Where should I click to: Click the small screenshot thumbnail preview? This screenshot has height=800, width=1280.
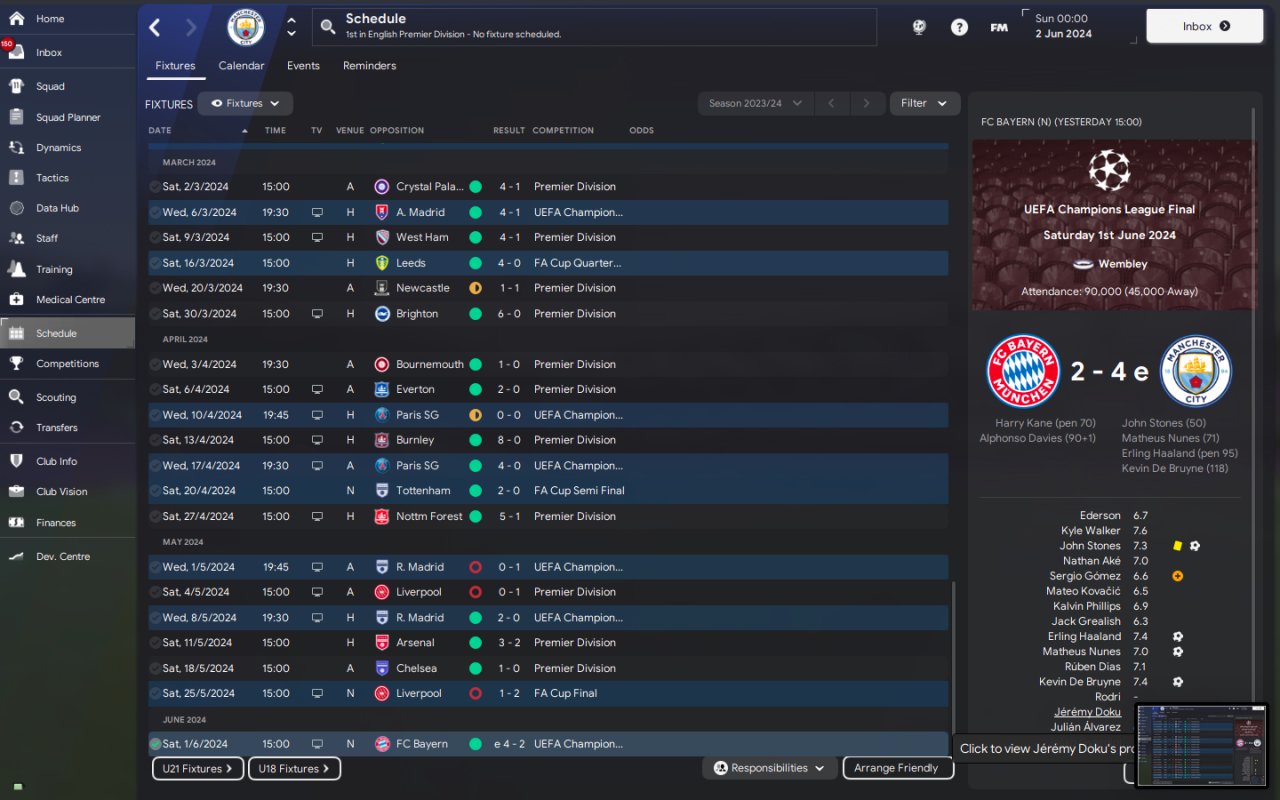[1202, 745]
